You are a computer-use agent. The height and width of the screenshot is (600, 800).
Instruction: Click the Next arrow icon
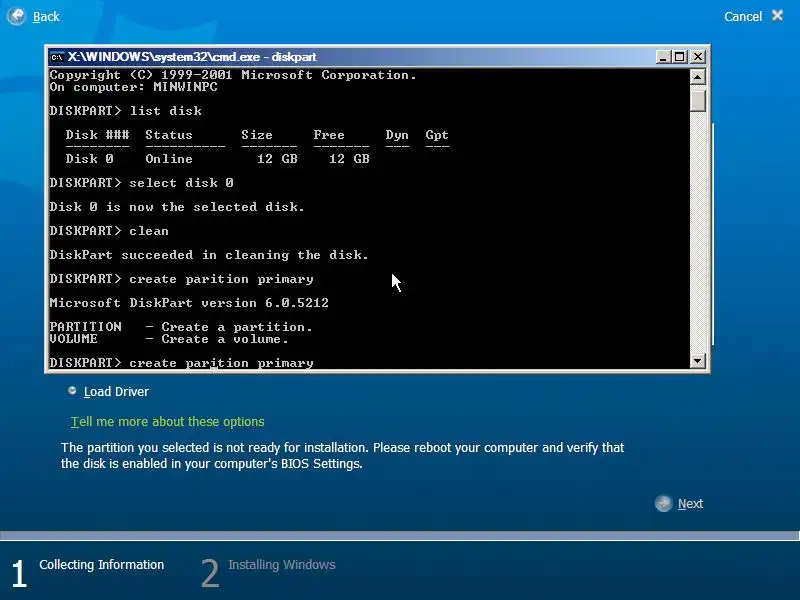[x=663, y=504]
